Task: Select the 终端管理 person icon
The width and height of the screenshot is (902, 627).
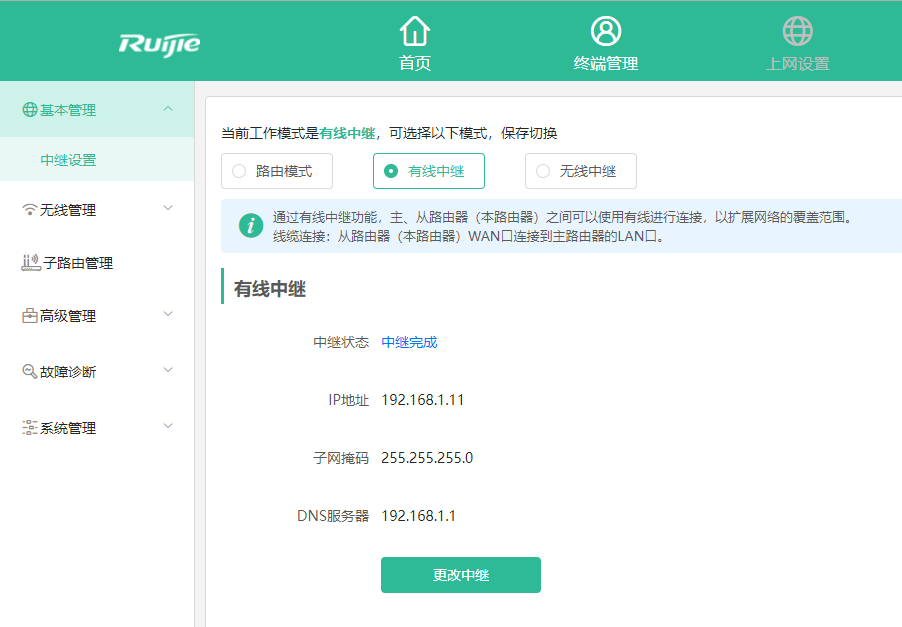Action: coord(605,29)
